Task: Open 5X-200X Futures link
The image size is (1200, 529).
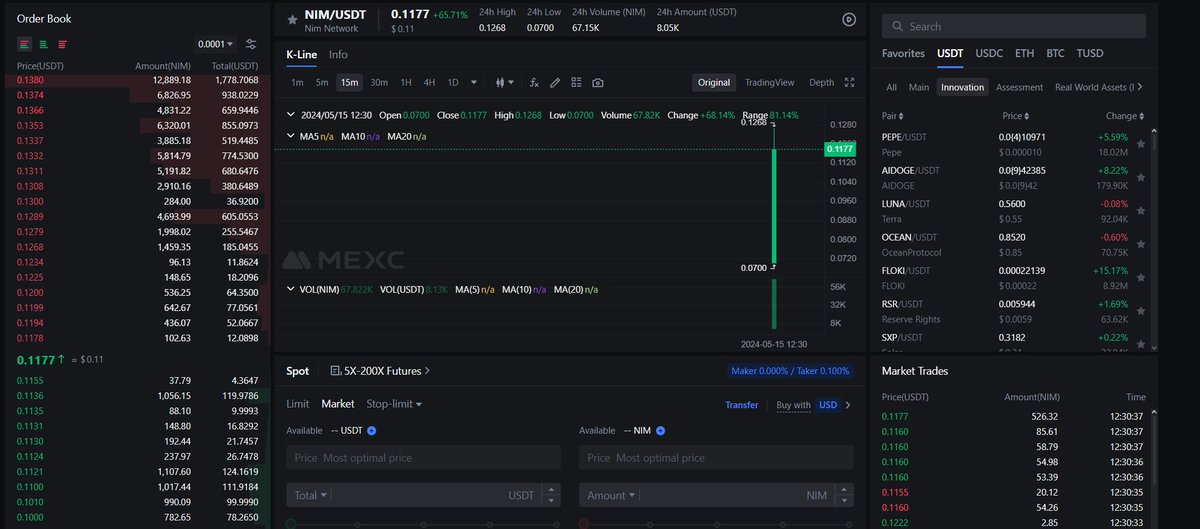Action: [x=380, y=370]
